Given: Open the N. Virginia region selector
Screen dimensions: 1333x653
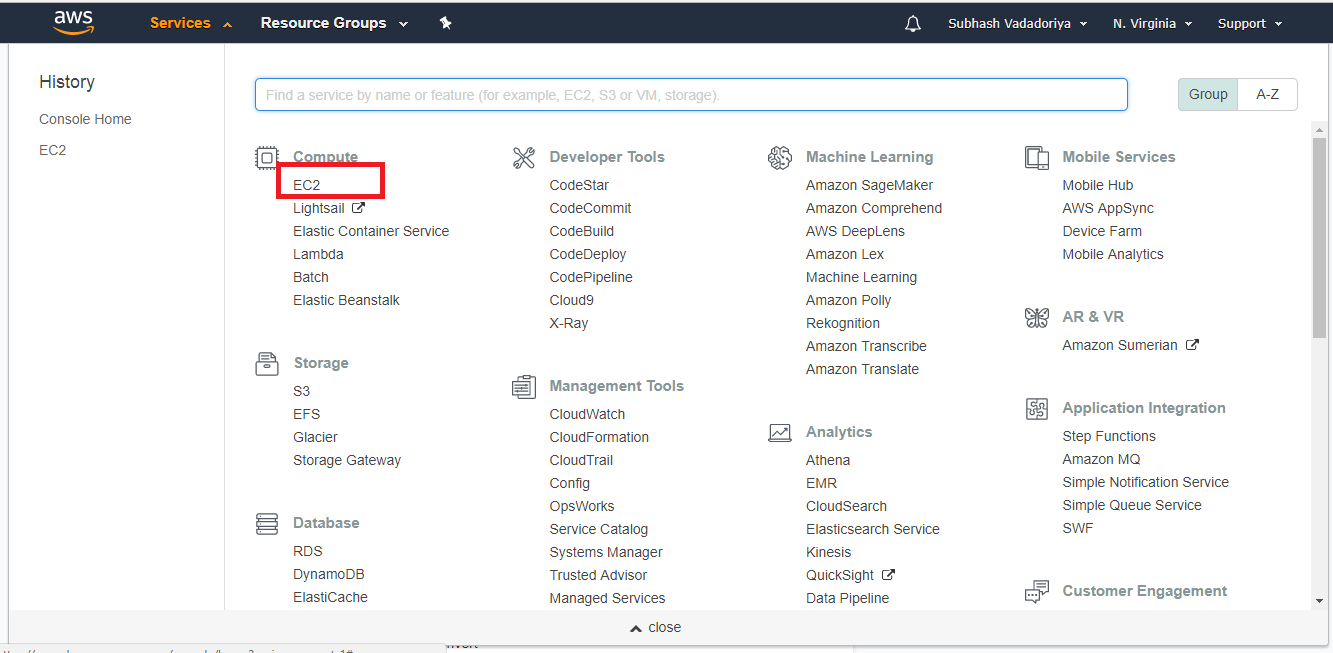Looking at the screenshot, I should coord(1152,23).
